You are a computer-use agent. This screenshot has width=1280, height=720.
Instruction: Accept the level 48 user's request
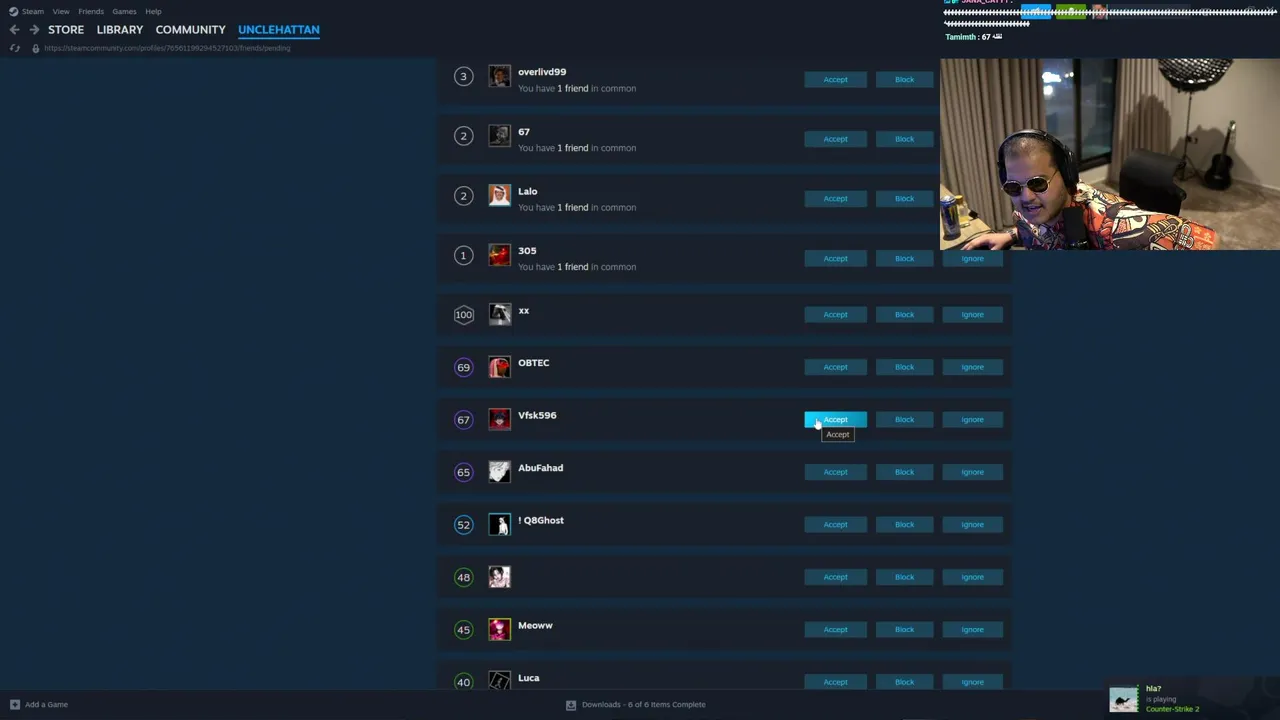pyautogui.click(x=835, y=577)
